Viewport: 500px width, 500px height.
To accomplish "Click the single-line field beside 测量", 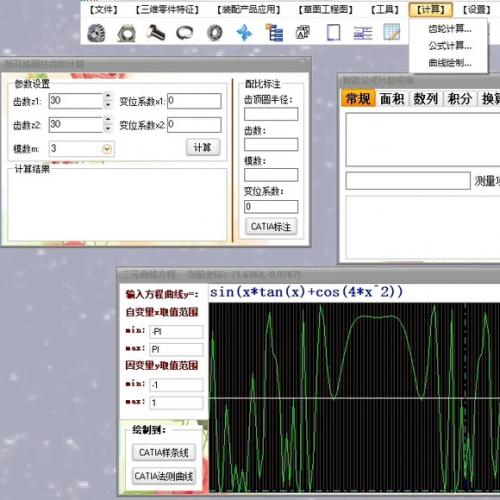I will click(x=408, y=181).
